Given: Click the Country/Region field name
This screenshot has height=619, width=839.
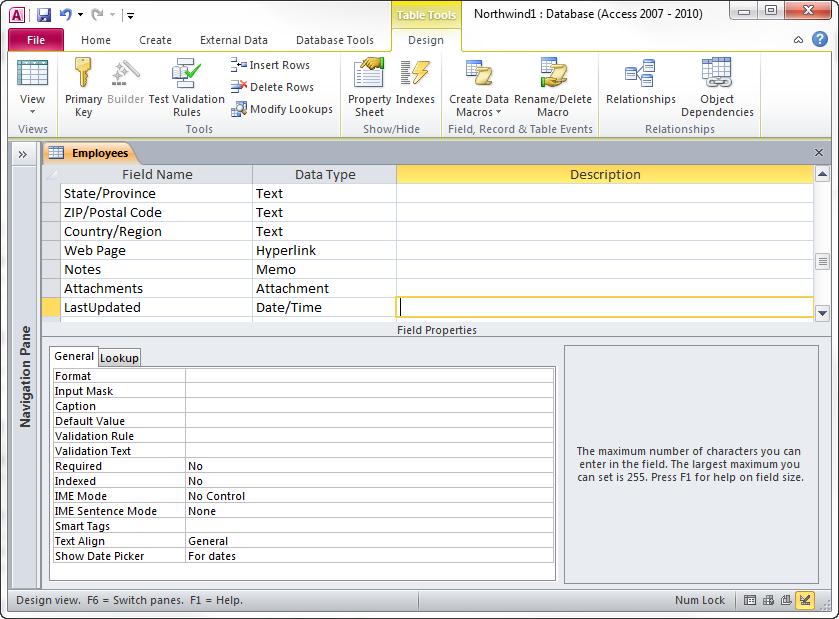Looking at the screenshot, I should (x=156, y=232).
